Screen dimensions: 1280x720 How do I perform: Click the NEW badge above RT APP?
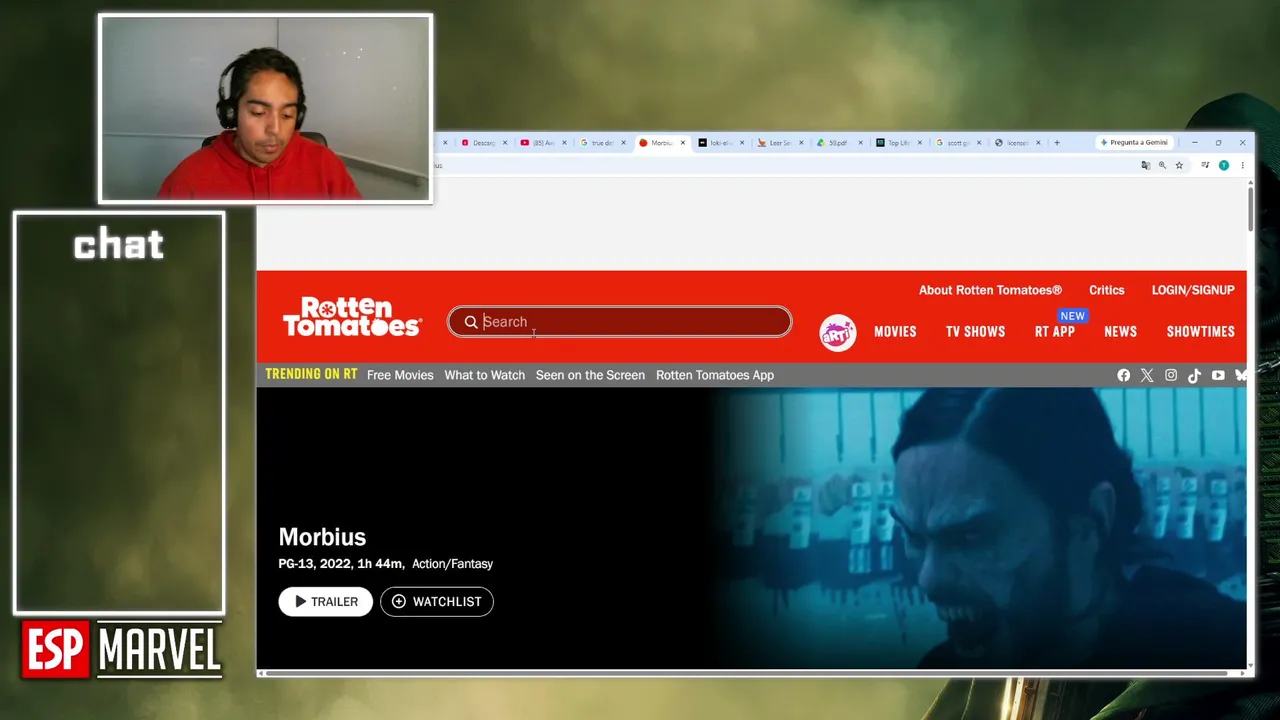click(1073, 316)
